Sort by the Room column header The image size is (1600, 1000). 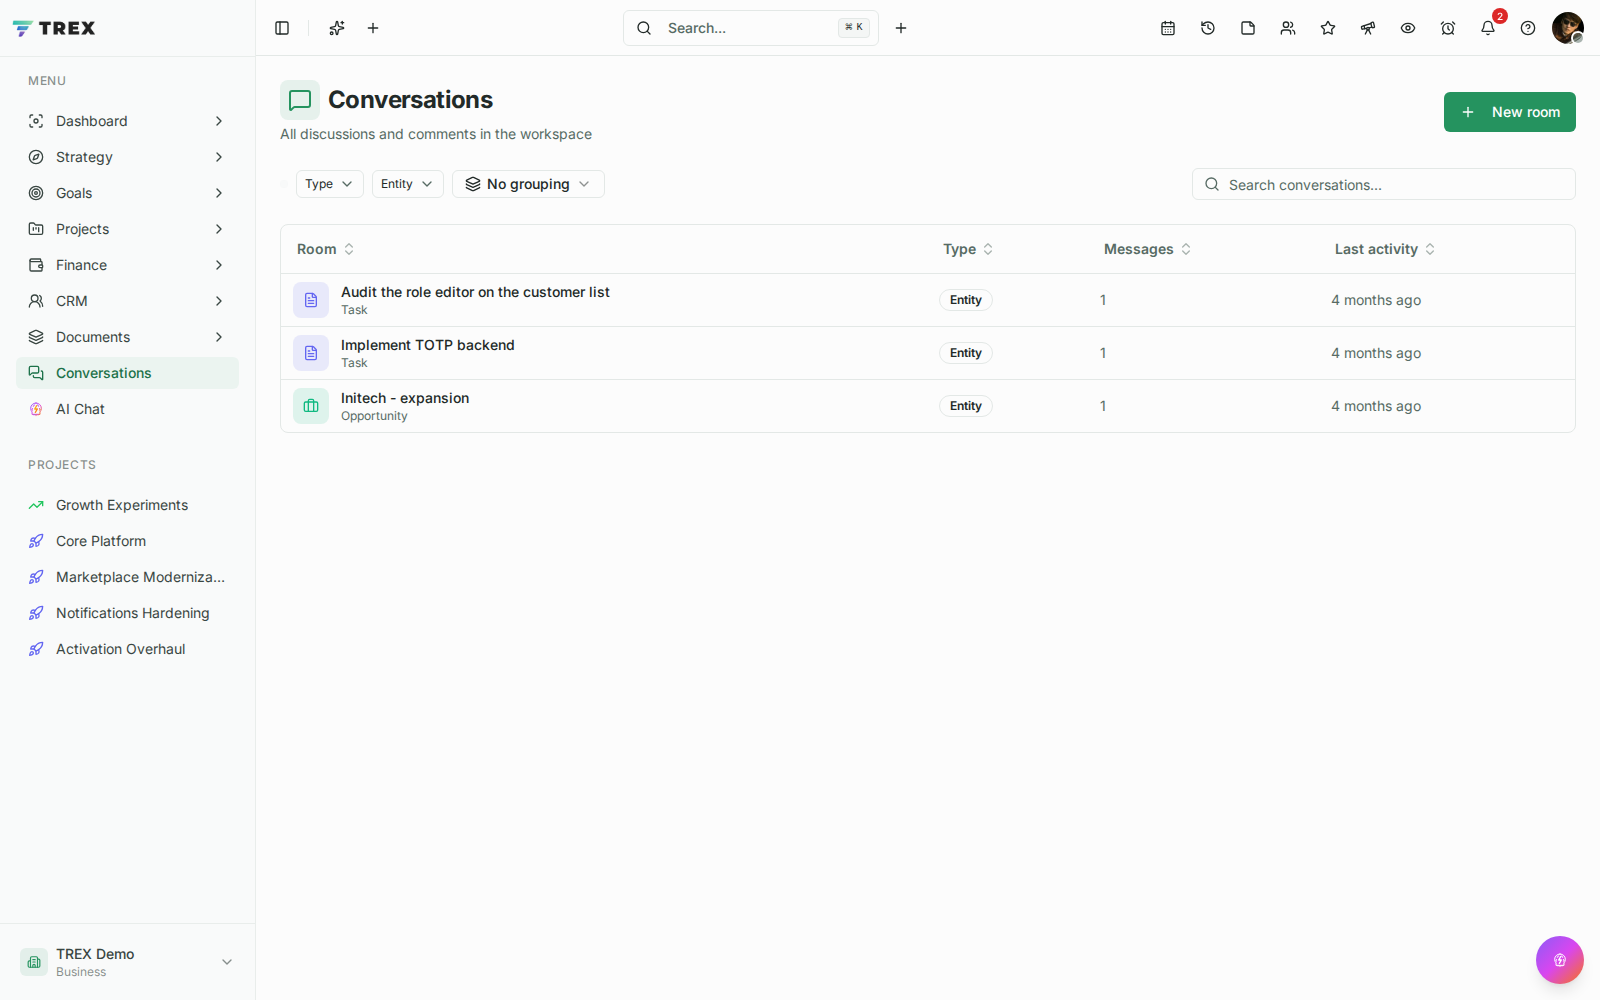(325, 249)
